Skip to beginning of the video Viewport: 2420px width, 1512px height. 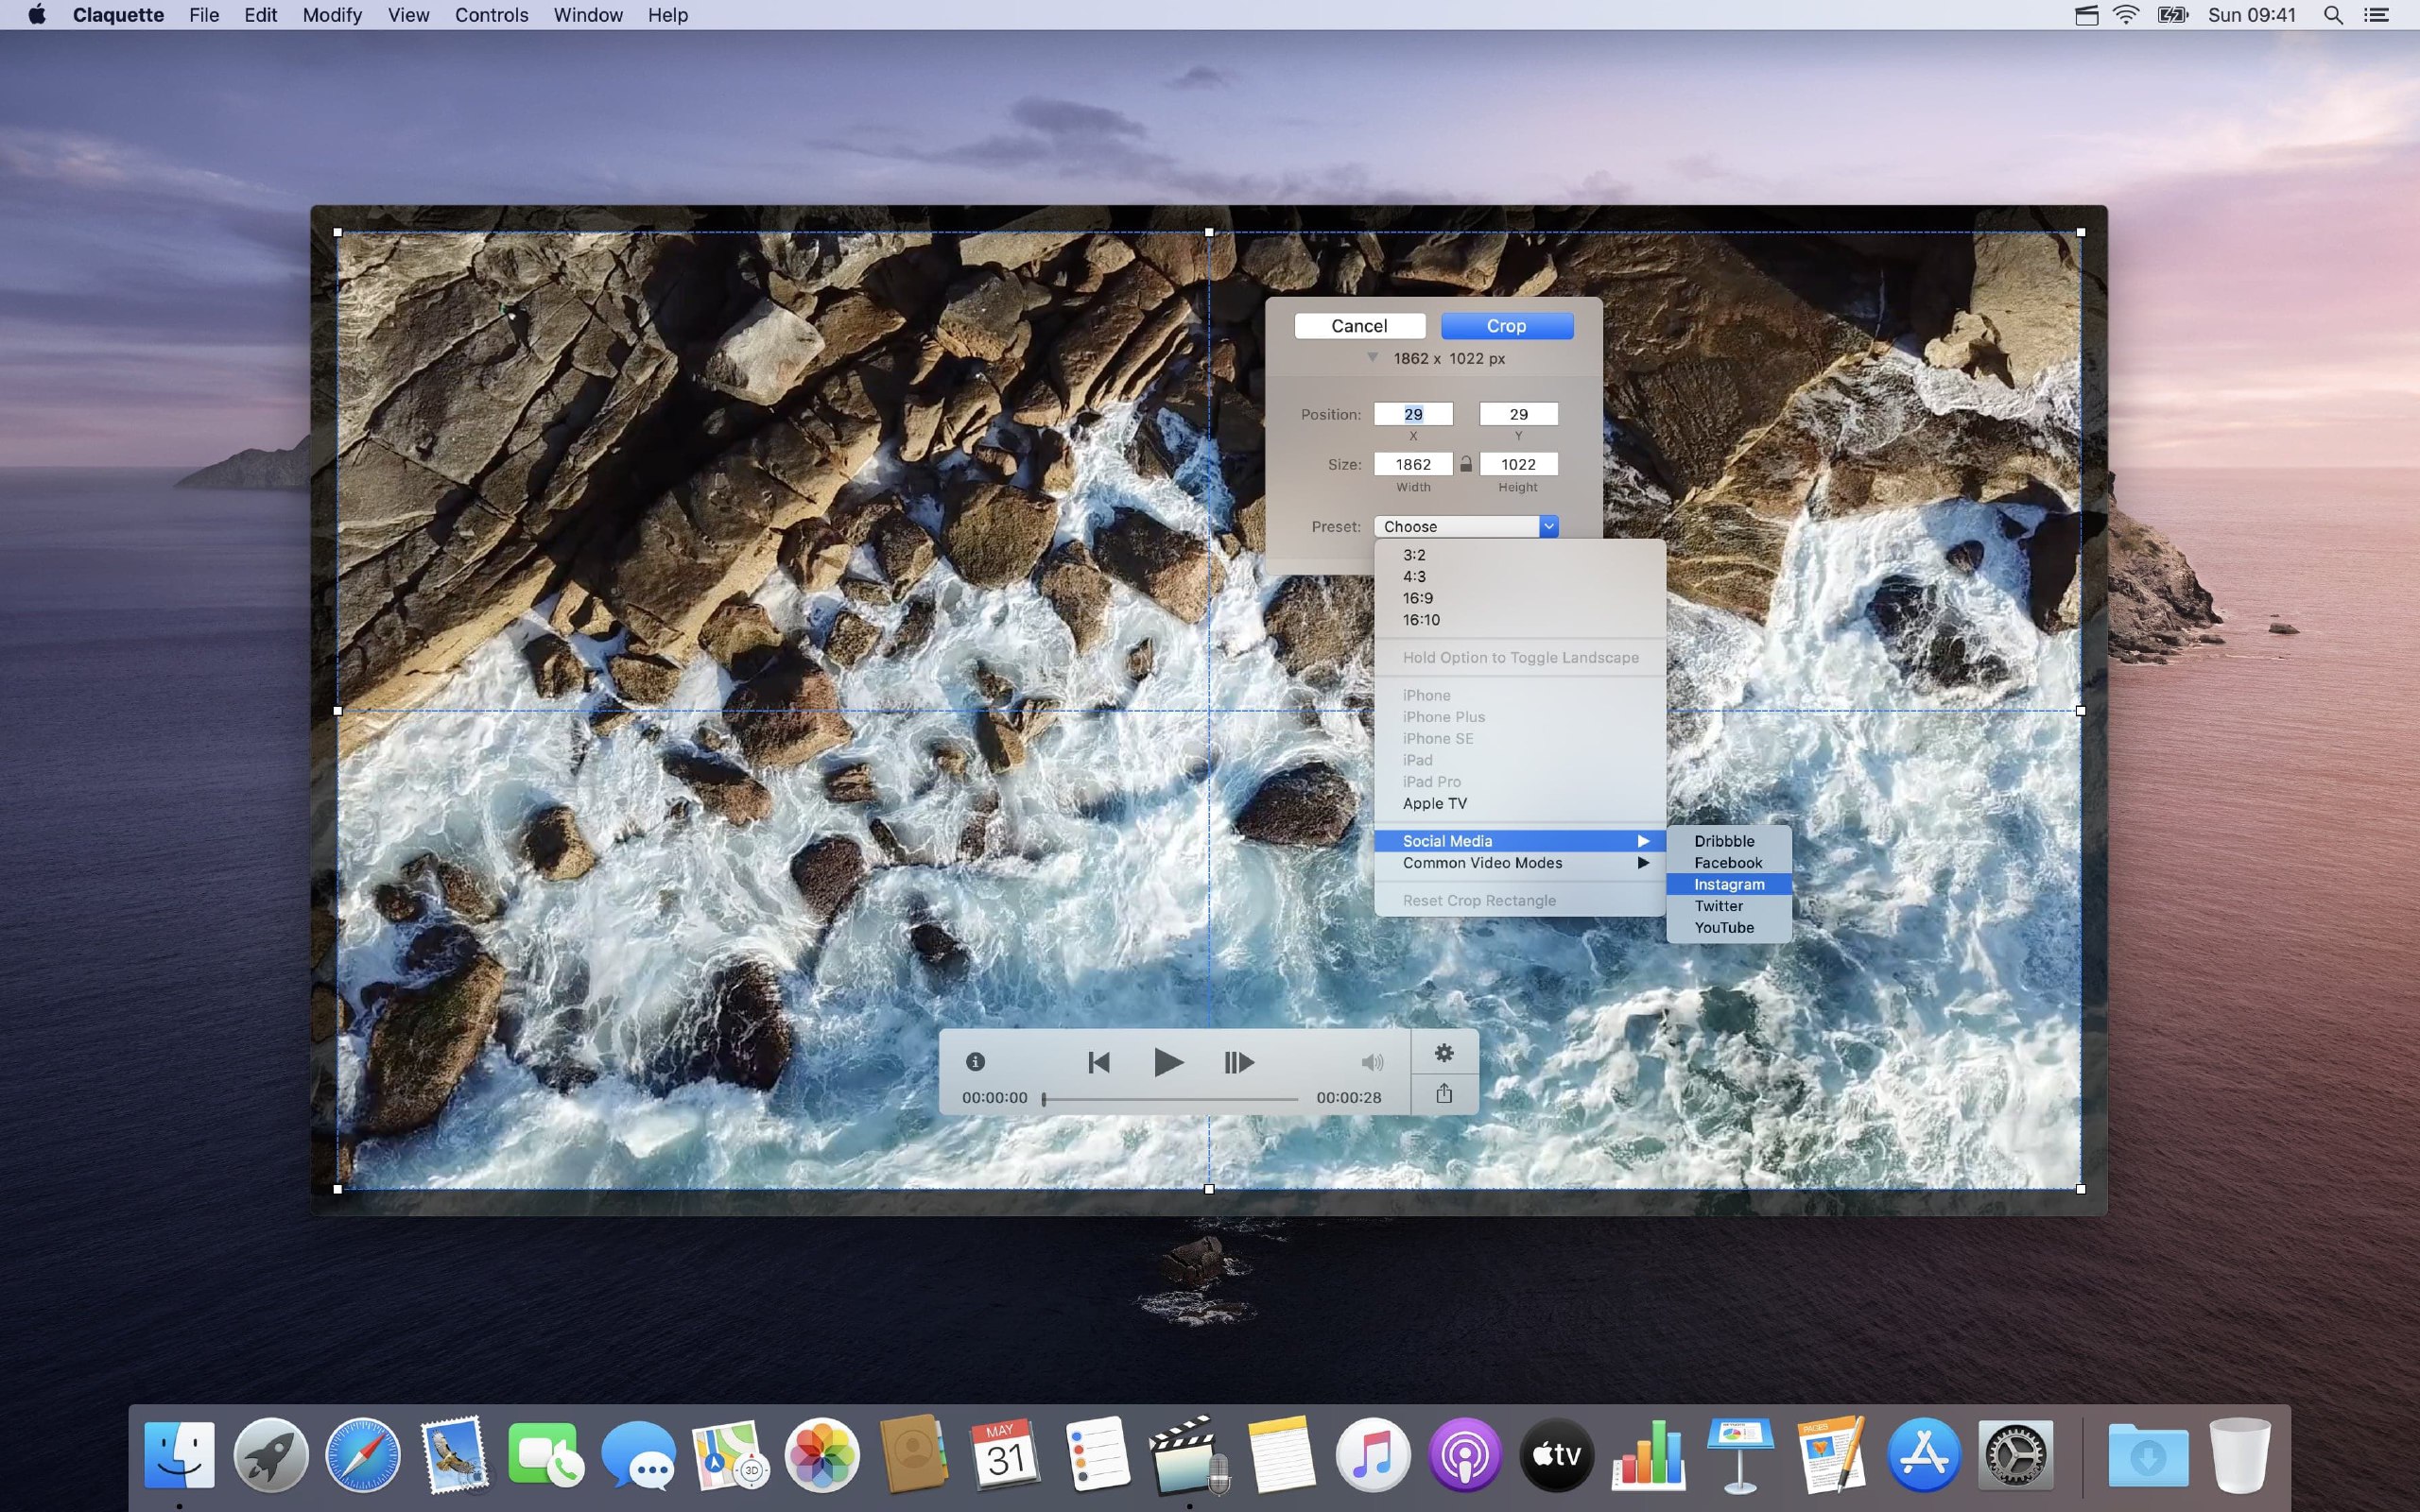tap(1098, 1062)
